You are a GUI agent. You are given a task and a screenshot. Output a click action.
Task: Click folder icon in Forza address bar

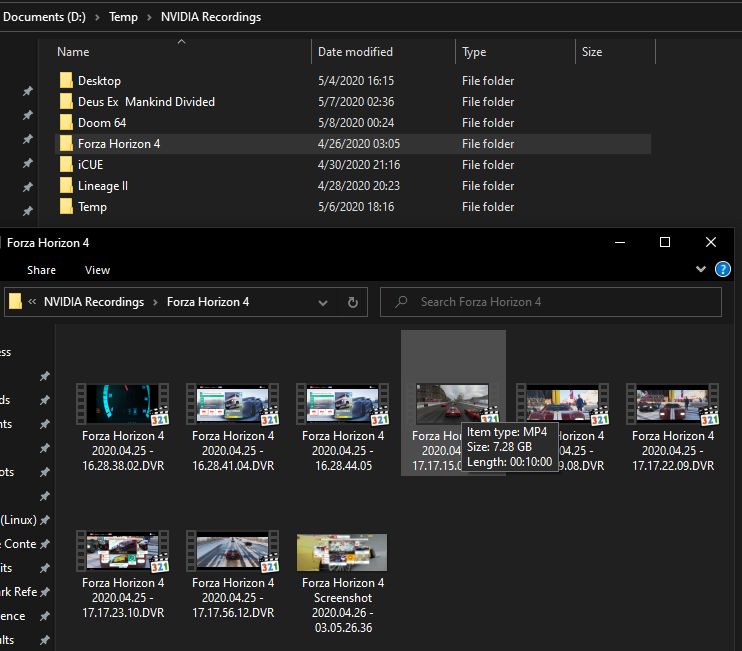point(16,301)
